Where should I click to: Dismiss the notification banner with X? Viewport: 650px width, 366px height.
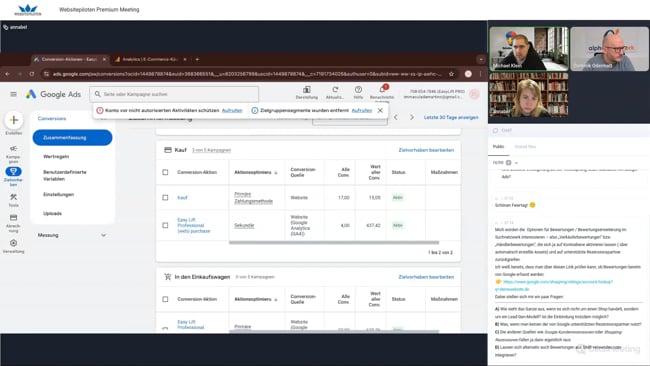pyautogui.click(x=380, y=110)
